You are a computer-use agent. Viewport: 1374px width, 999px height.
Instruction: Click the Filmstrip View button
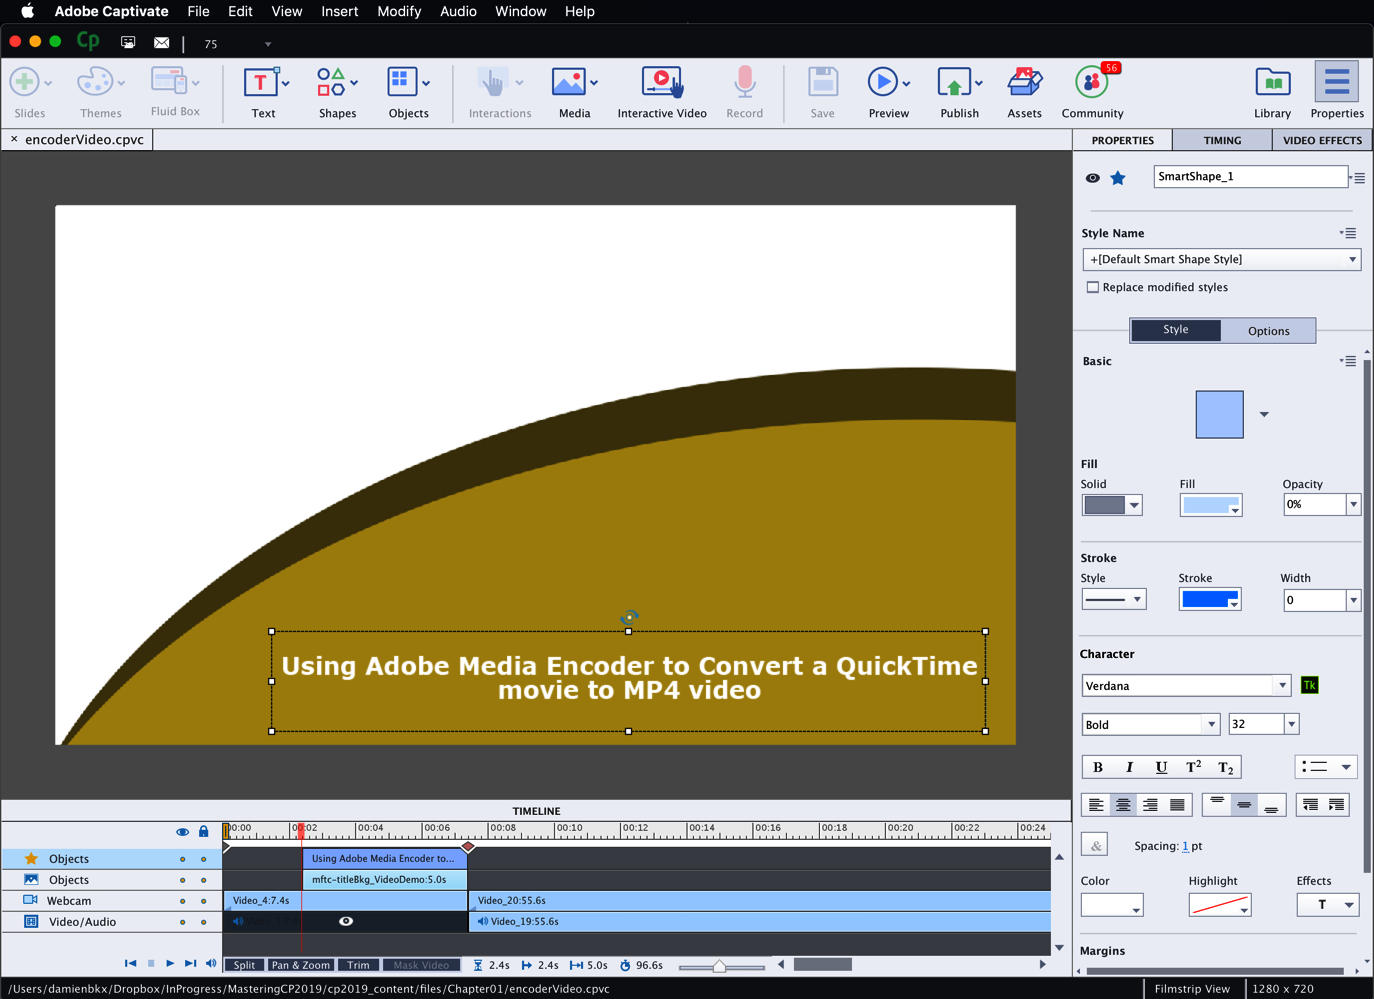coord(1192,988)
